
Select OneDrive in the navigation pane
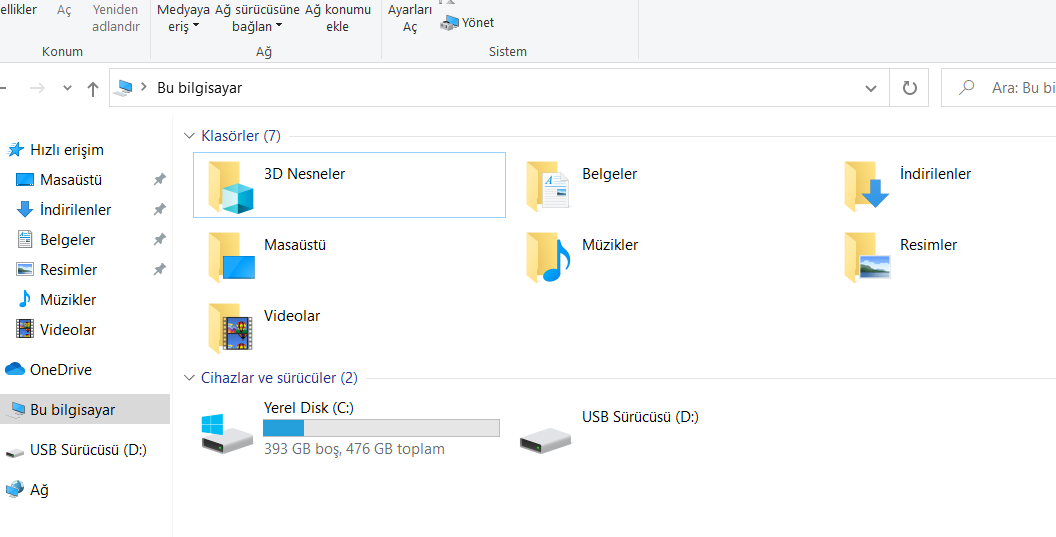pyautogui.click(x=60, y=370)
